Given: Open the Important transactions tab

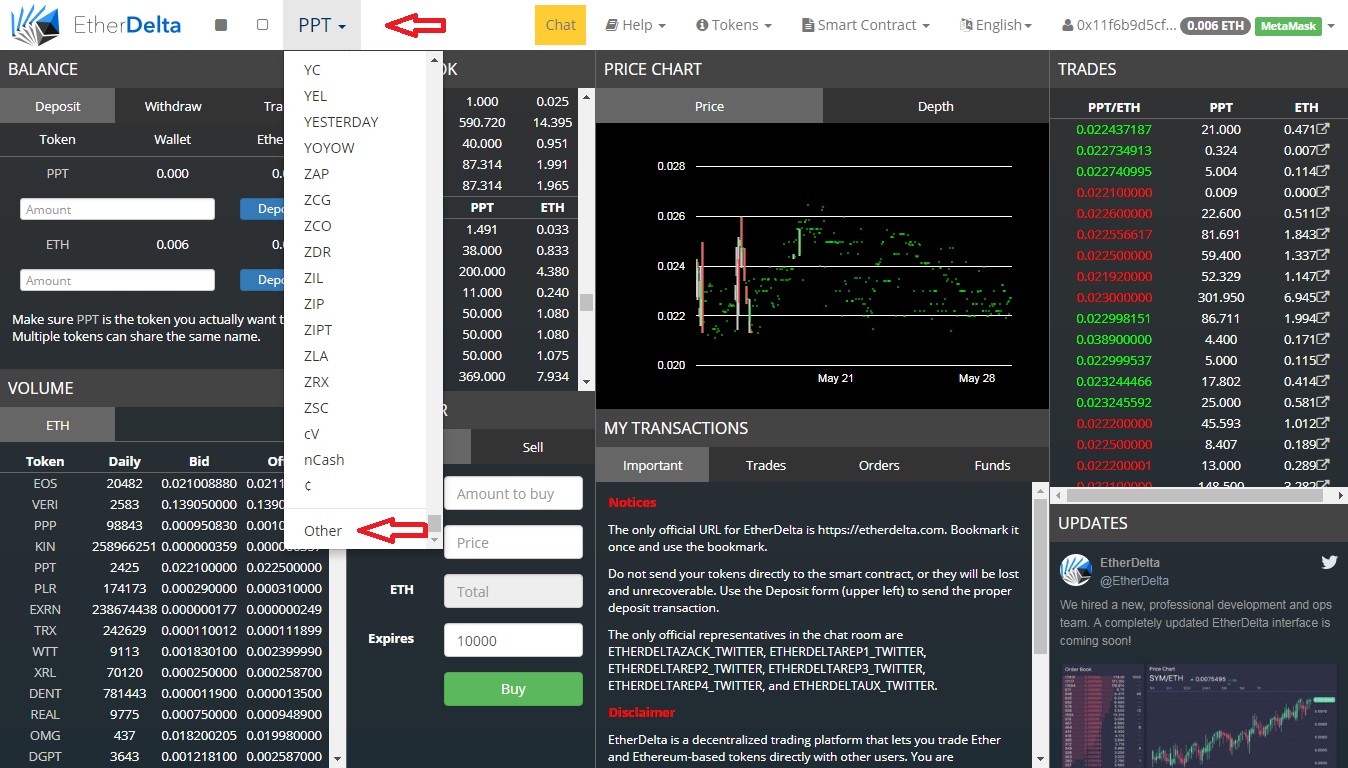Looking at the screenshot, I should point(652,465).
